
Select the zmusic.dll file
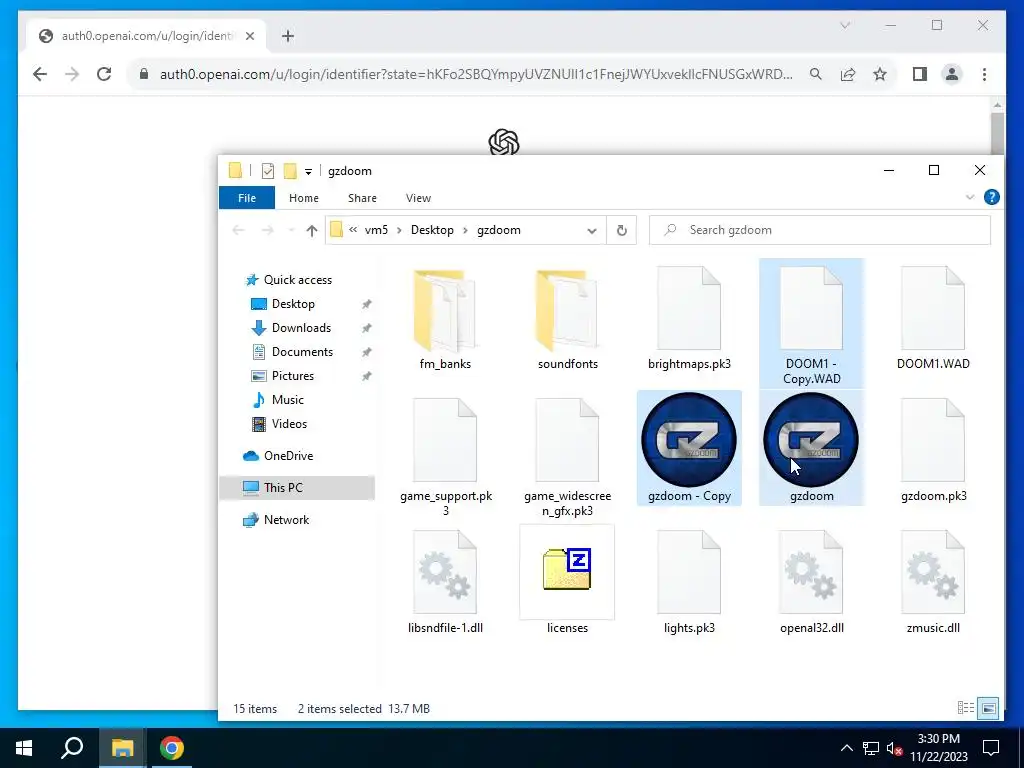[933, 581]
